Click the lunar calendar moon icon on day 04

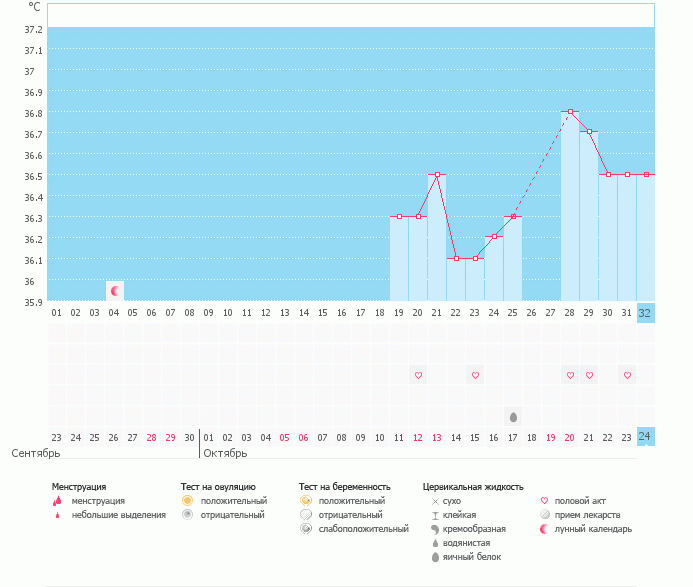pos(115,291)
